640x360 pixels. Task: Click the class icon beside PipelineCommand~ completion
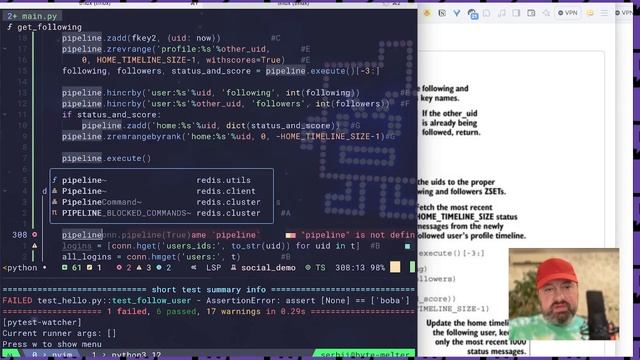pos(55,202)
